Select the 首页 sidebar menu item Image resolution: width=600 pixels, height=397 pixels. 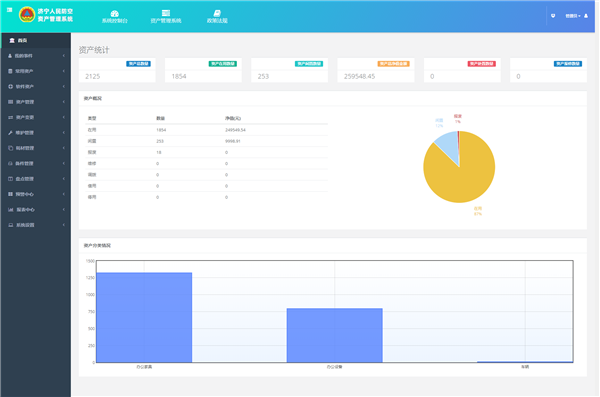pyautogui.click(x=36, y=40)
